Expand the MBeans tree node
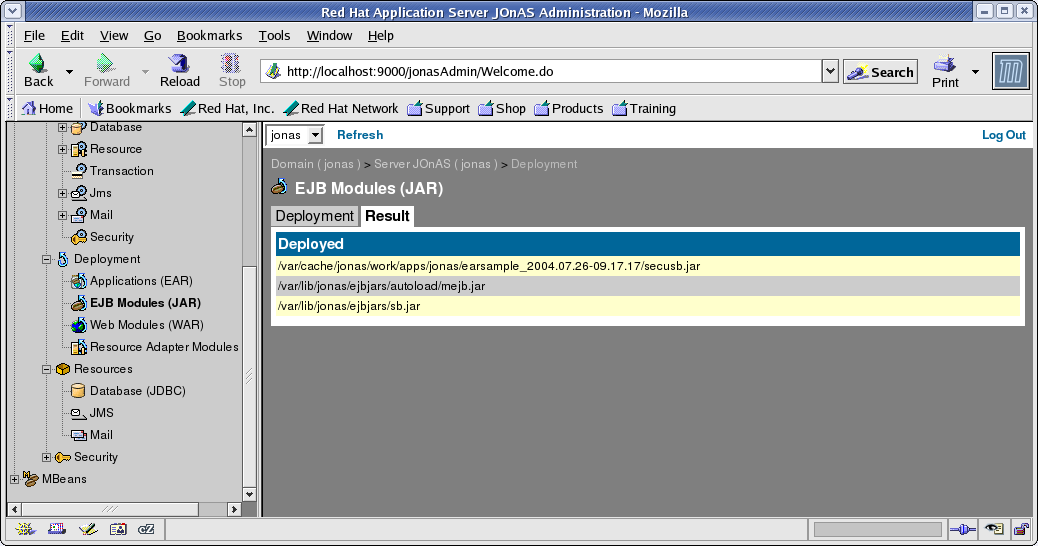The height and width of the screenshot is (546, 1038). [x=15, y=479]
